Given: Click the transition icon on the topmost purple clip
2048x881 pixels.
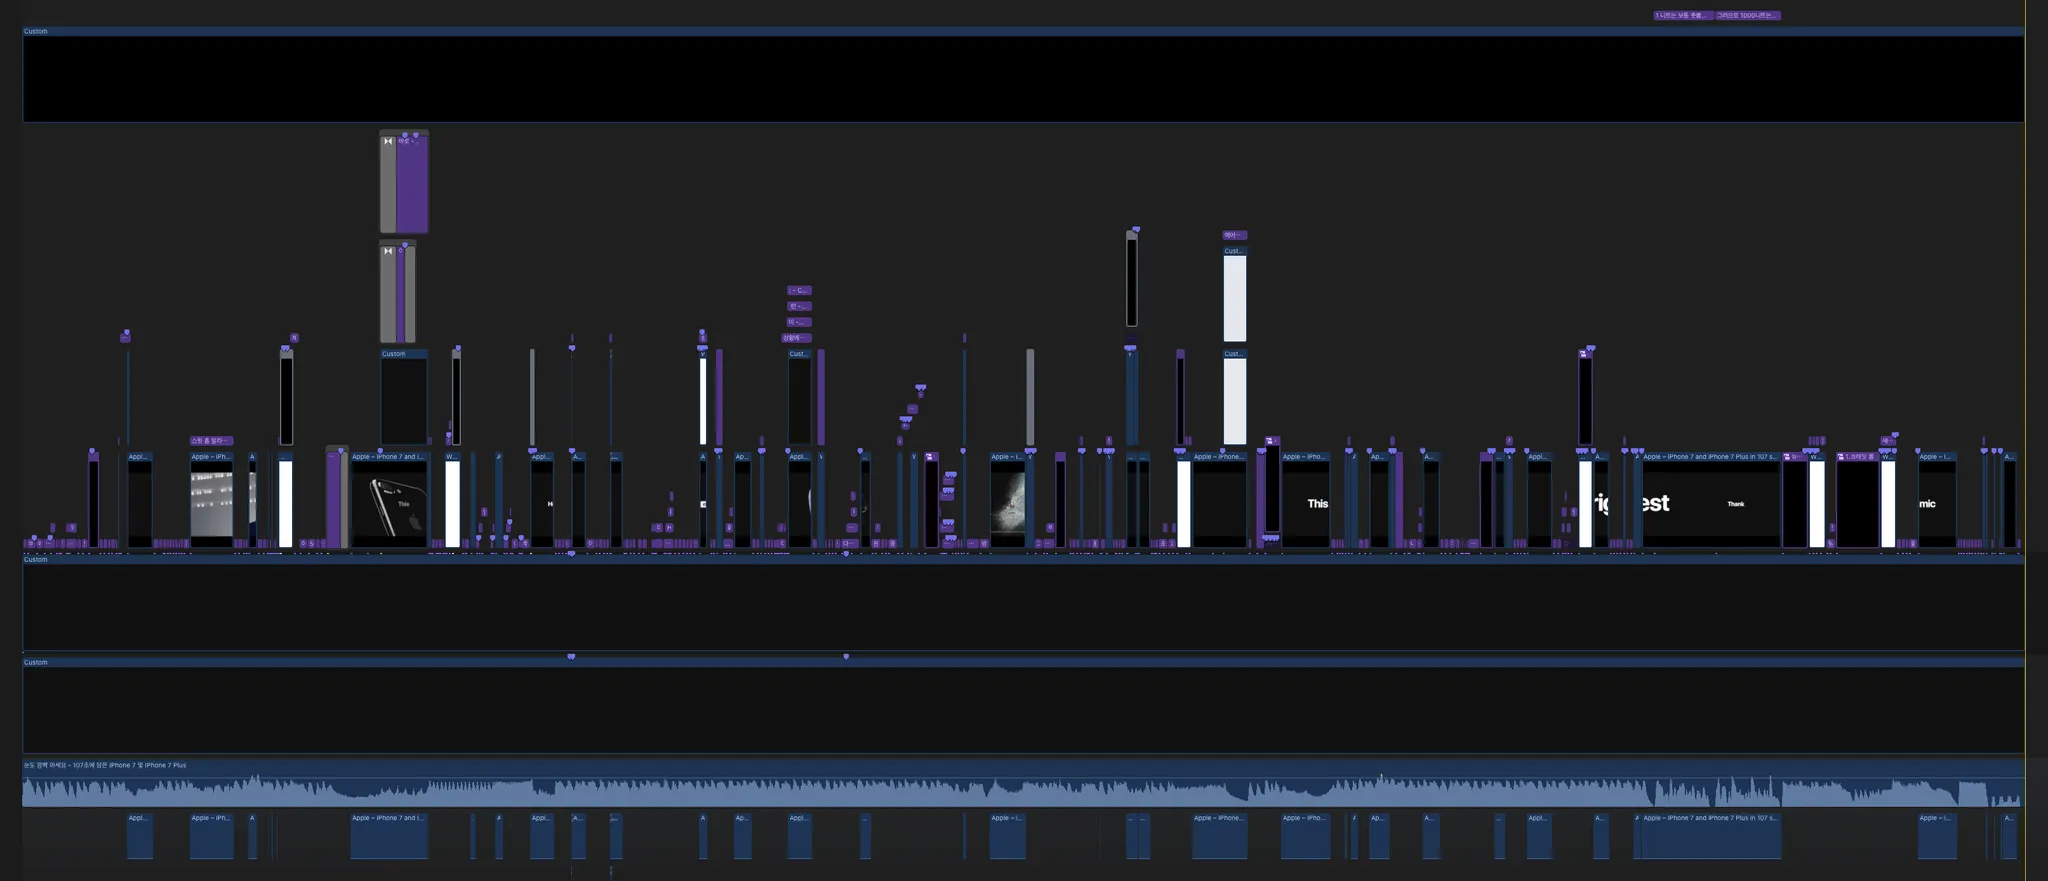Looking at the screenshot, I should 388,141.
